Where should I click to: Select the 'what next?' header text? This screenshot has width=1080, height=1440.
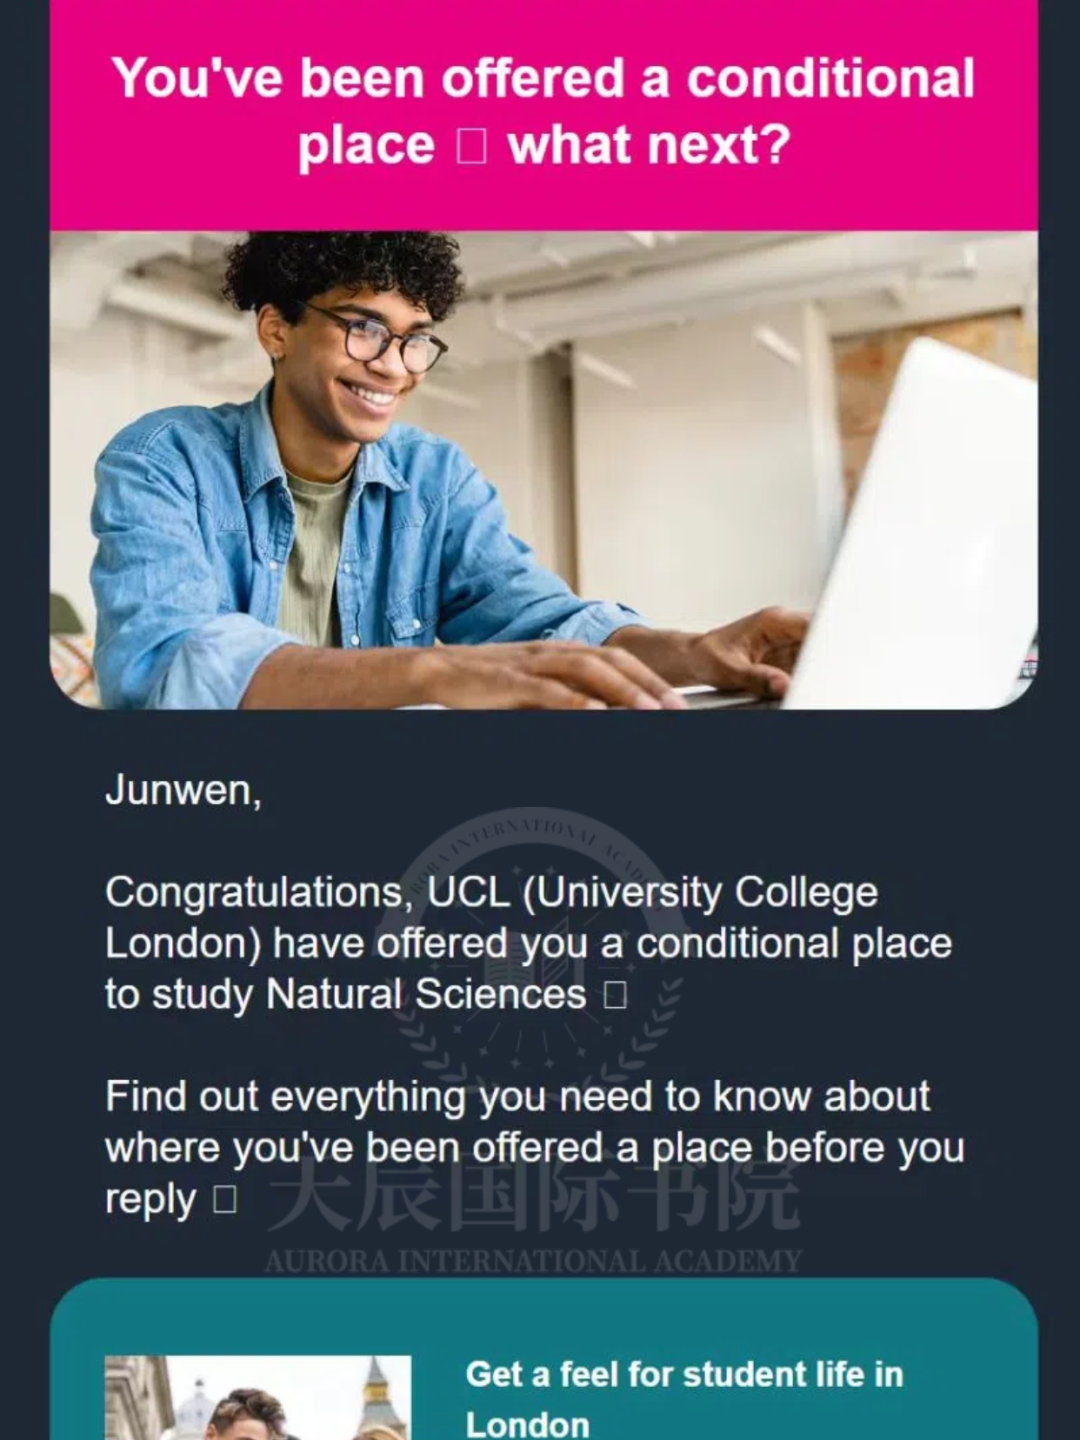click(649, 146)
